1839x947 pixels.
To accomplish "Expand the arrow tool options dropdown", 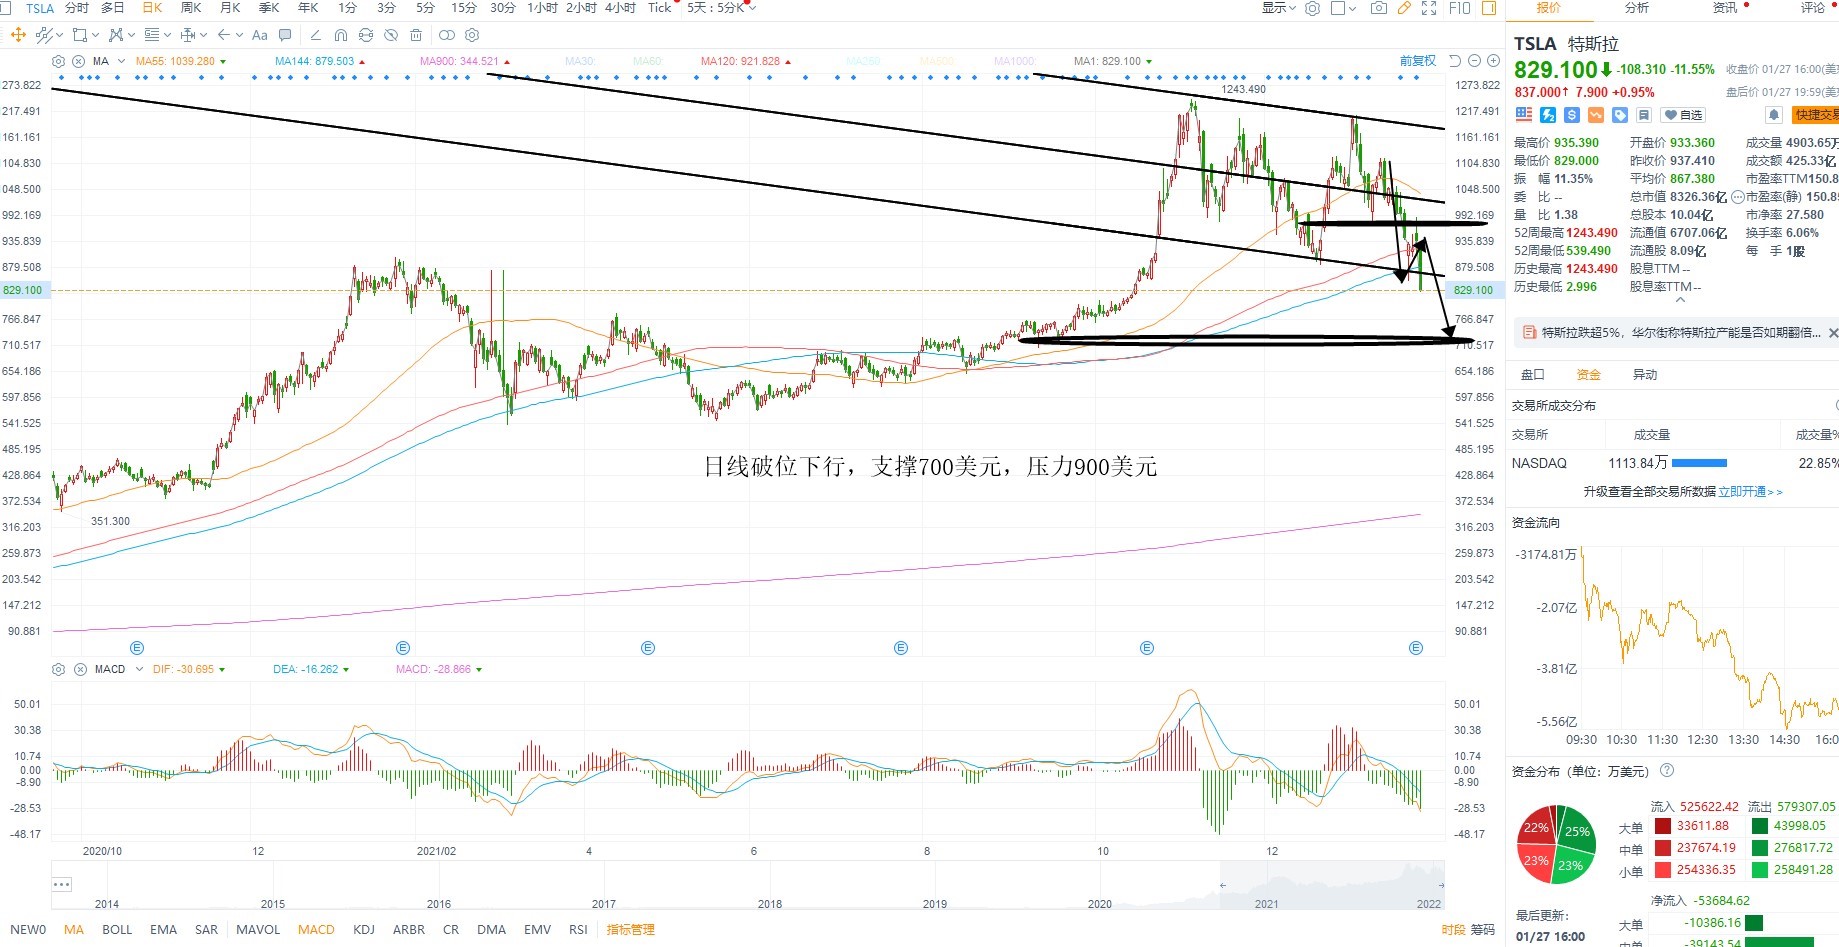I will 240,35.
